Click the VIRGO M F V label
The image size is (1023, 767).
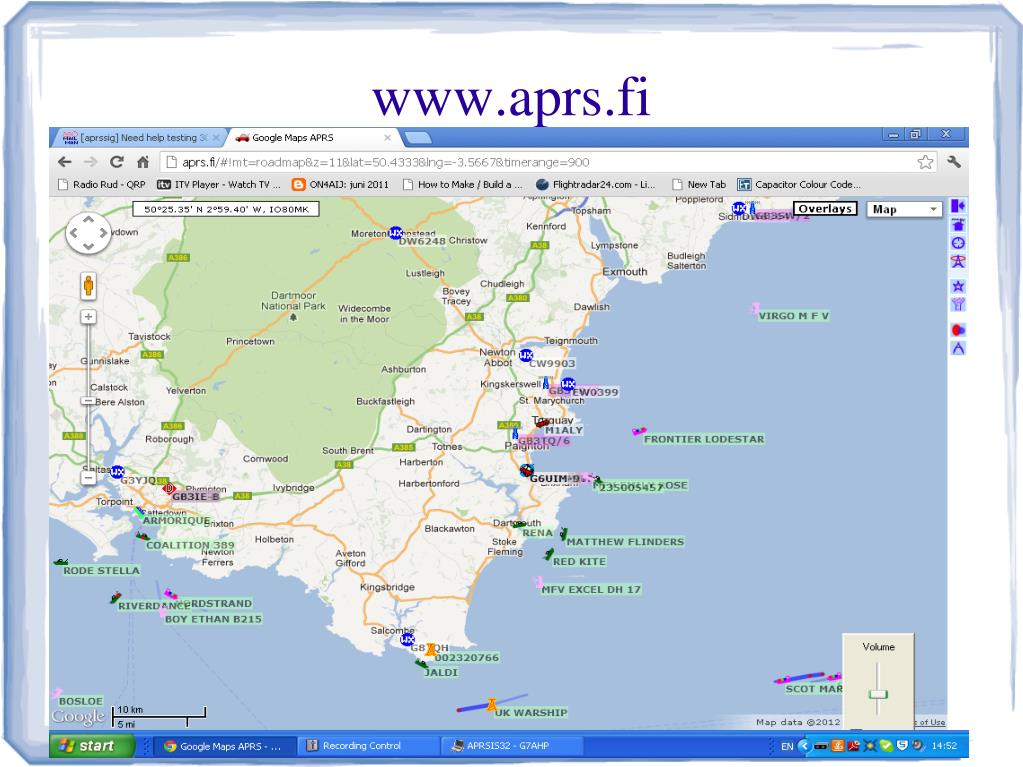click(793, 316)
